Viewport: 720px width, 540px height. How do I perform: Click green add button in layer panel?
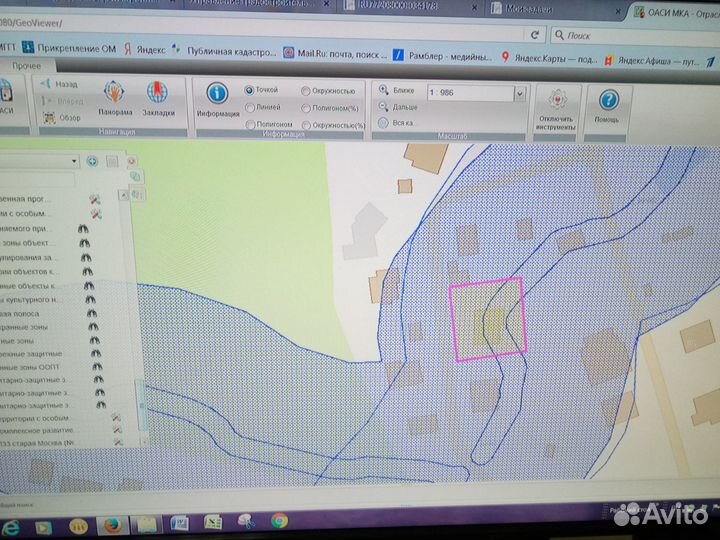92,160
